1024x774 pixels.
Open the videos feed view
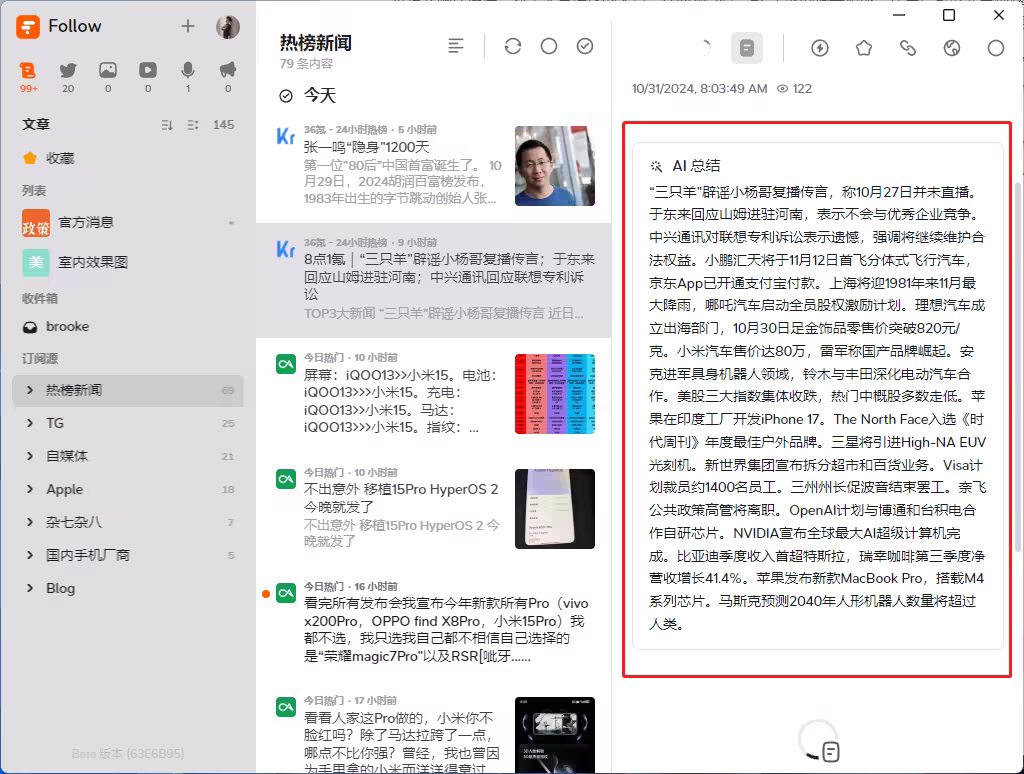tap(148, 70)
